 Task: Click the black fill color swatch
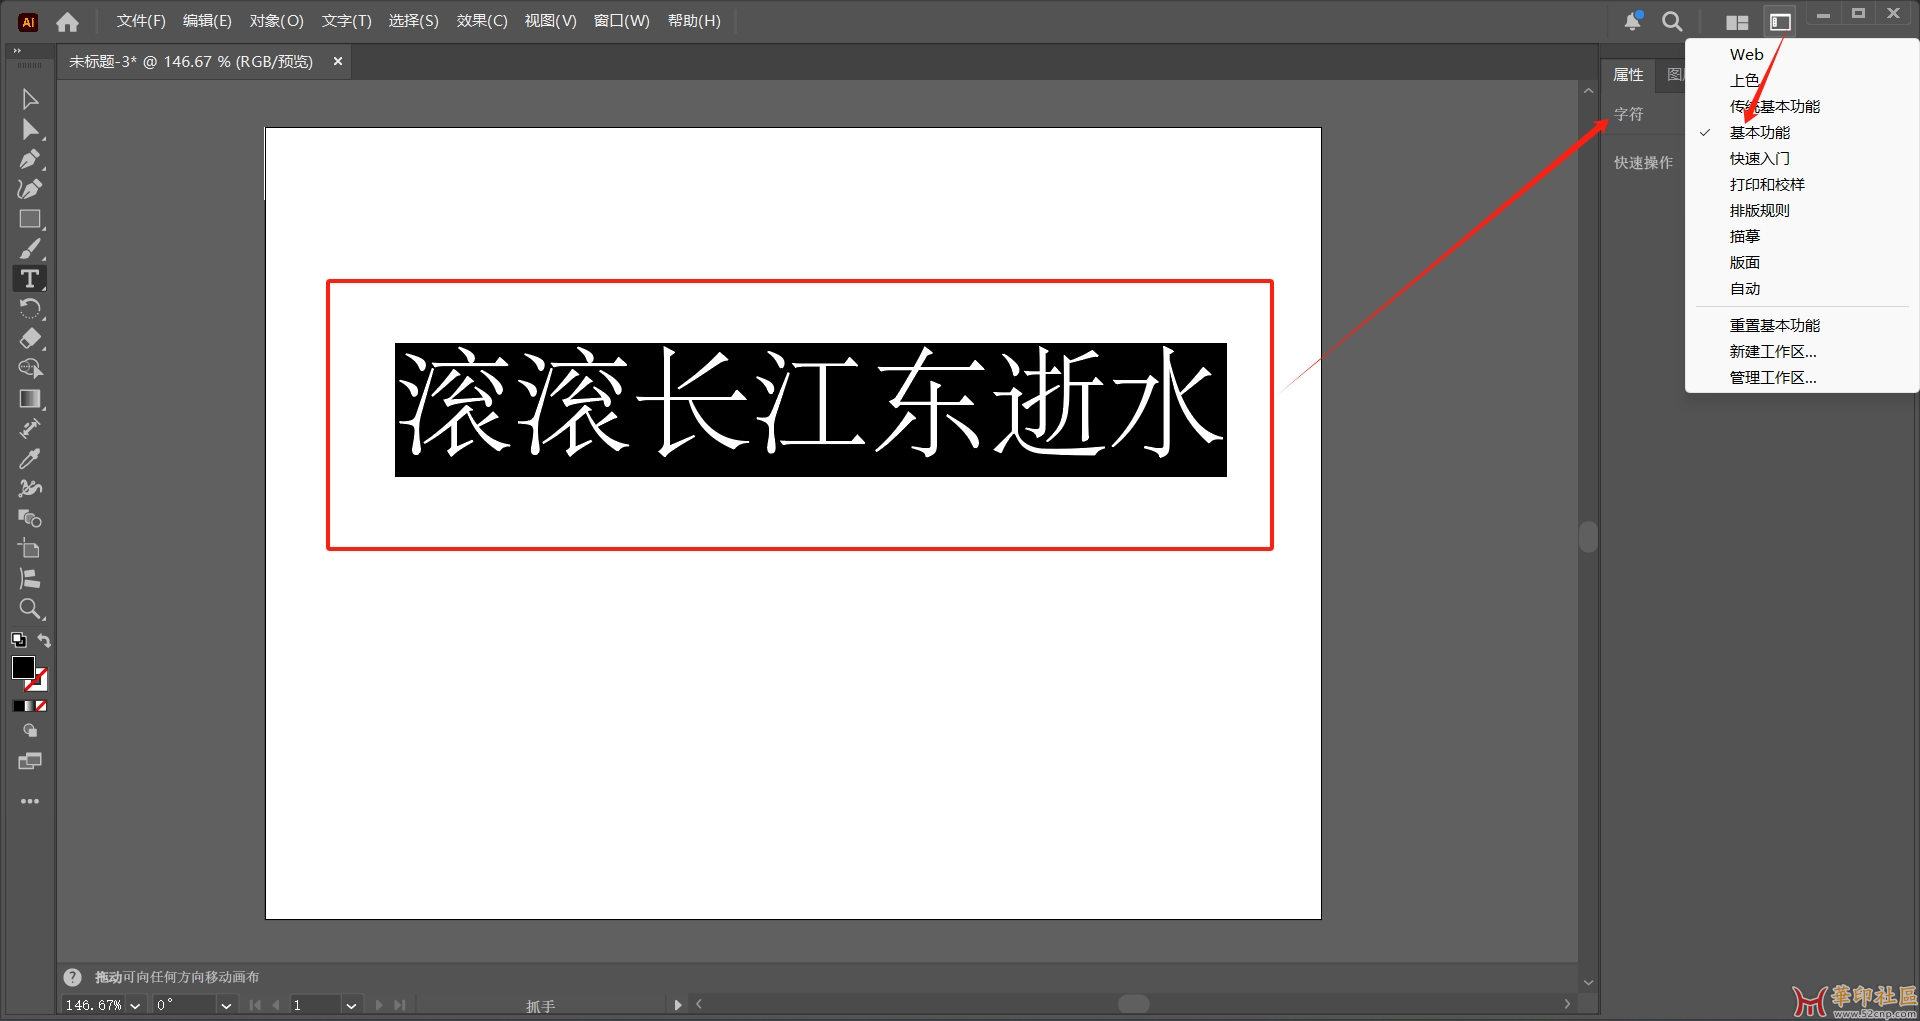click(x=24, y=668)
